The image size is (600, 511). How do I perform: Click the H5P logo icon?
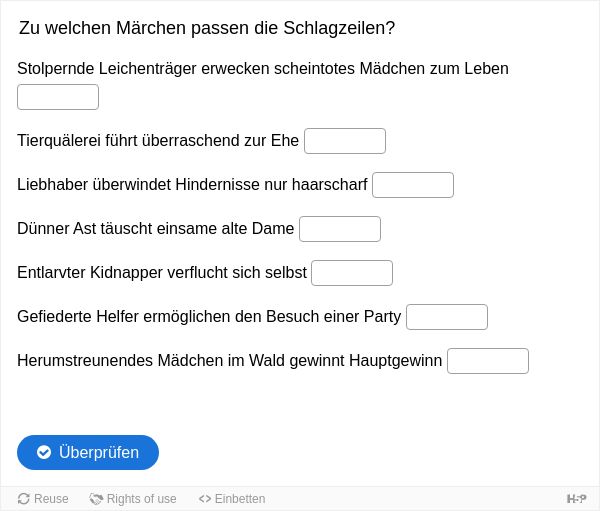[x=576, y=499]
